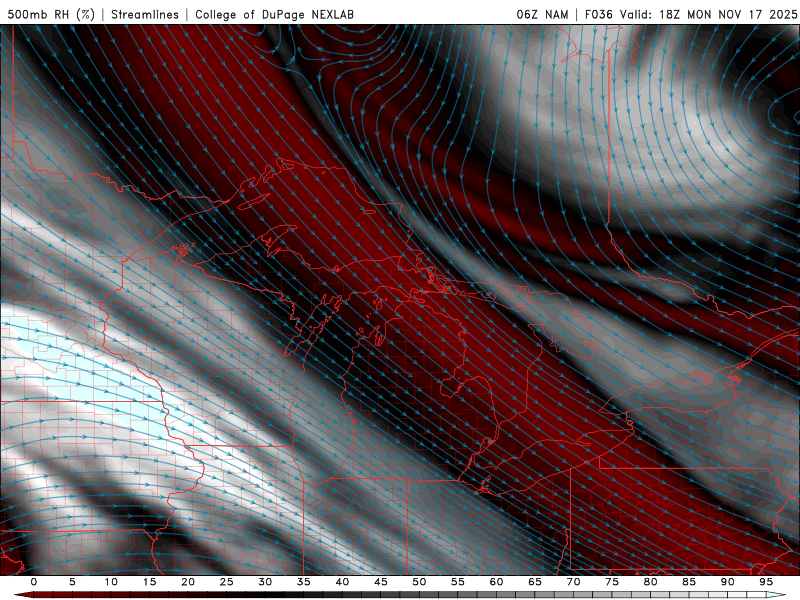This screenshot has height=600, width=800.
Task: Click the "30" colorbar scale label
Action: (265, 582)
